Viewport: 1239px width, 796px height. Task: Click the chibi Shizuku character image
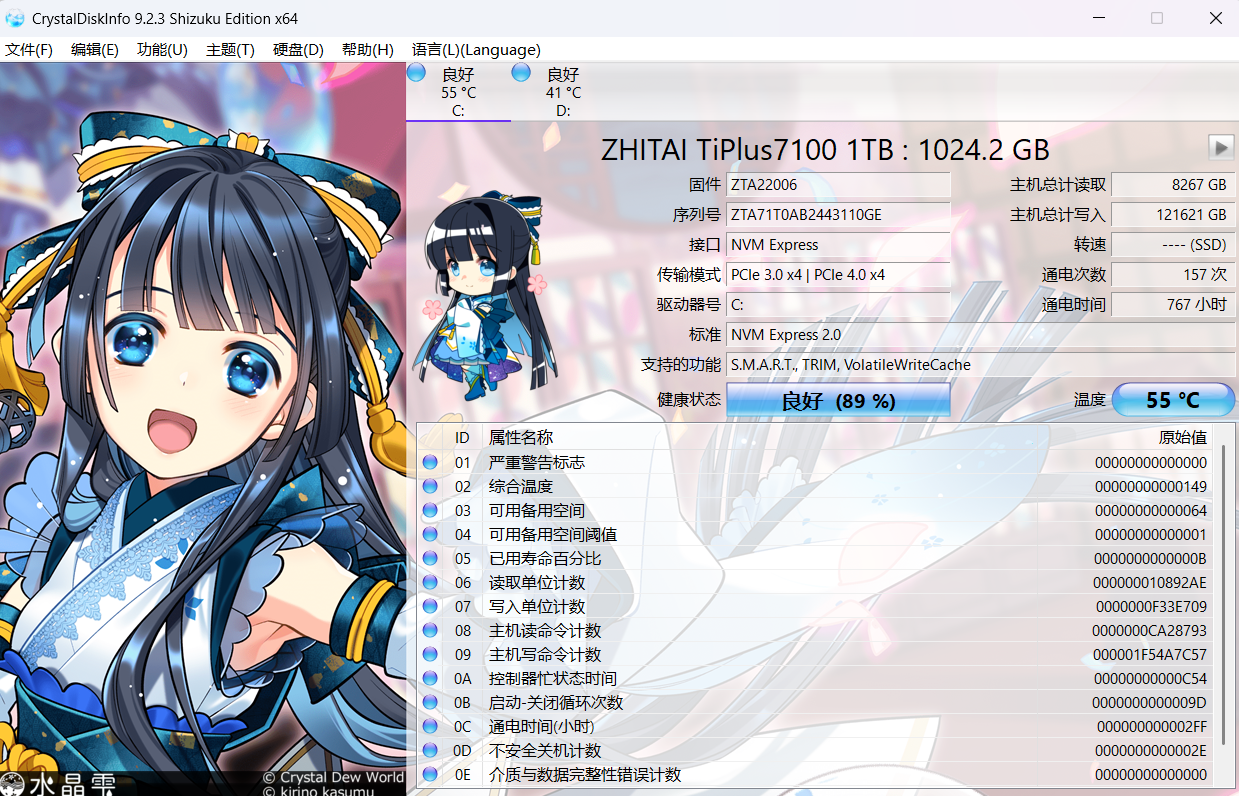[x=483, y=297]
